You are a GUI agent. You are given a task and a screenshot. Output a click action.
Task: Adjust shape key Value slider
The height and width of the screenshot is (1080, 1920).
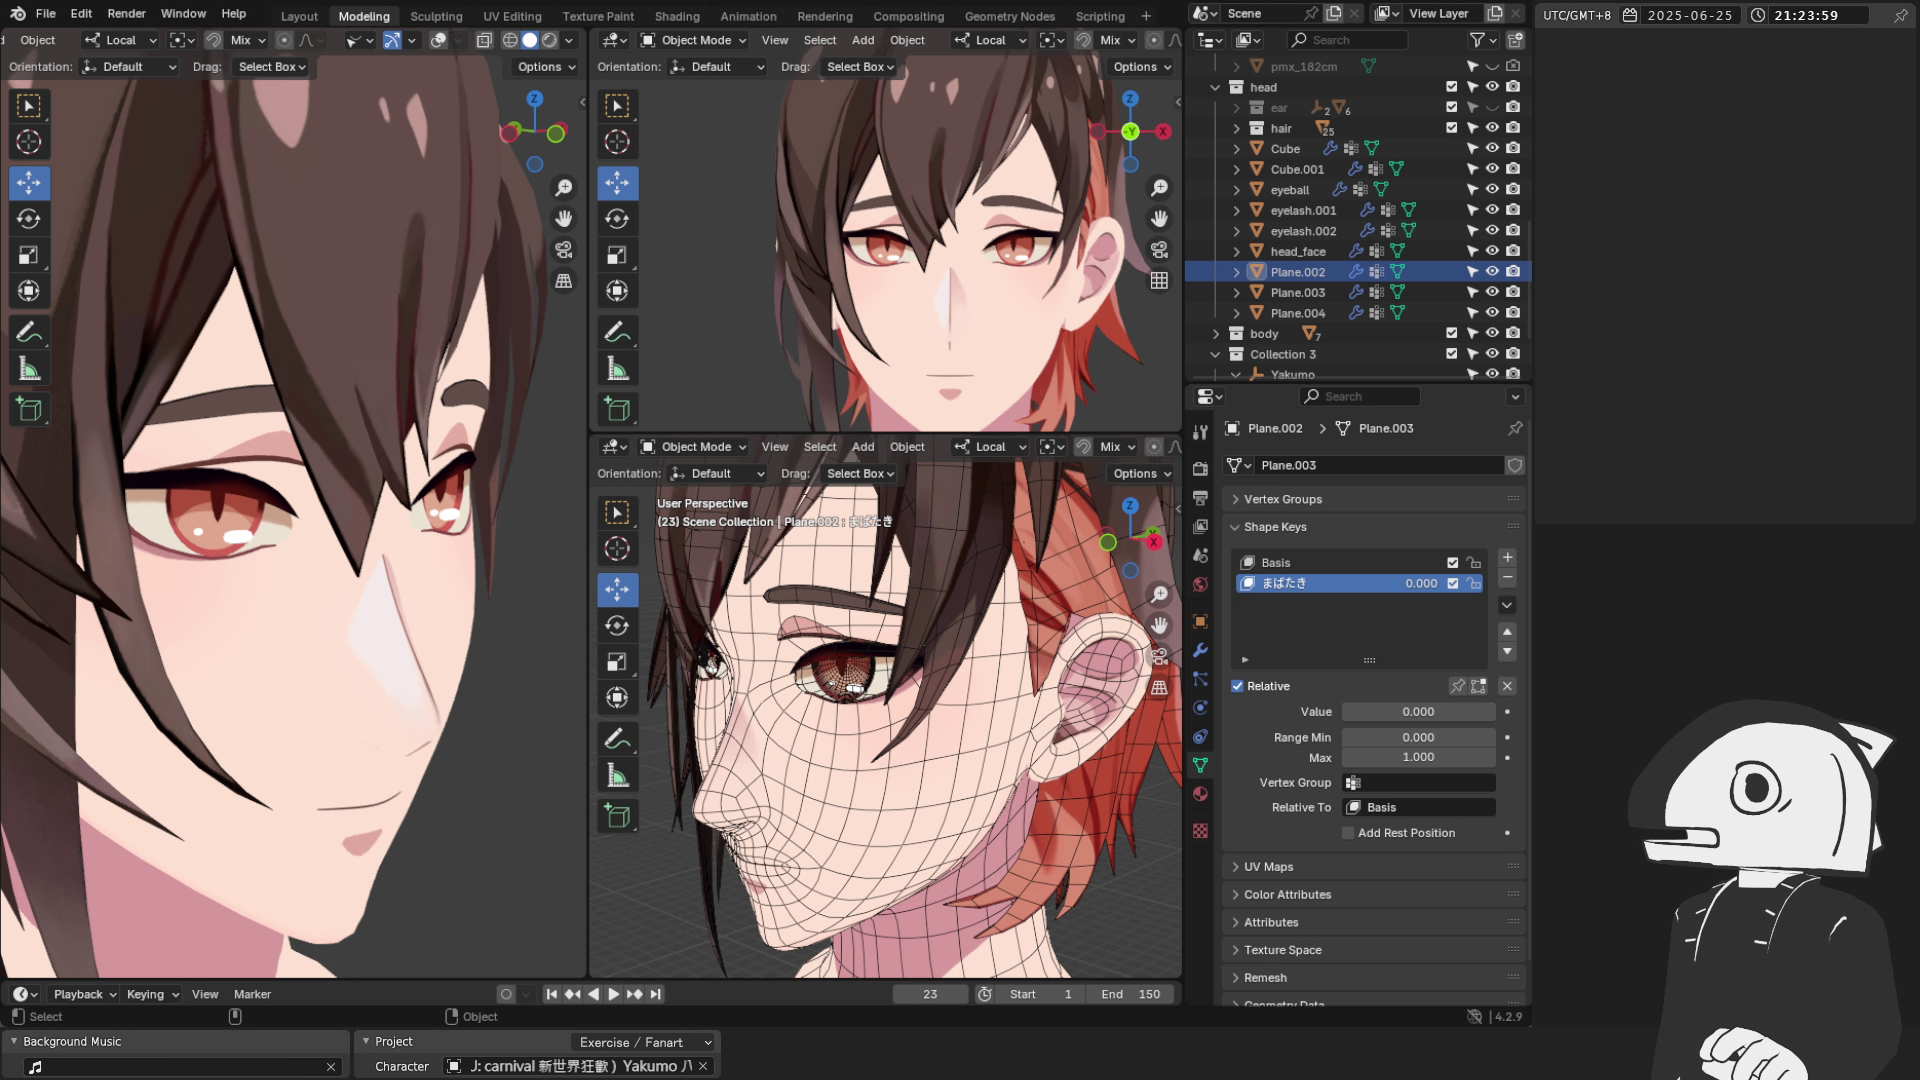click(1418, 712)
